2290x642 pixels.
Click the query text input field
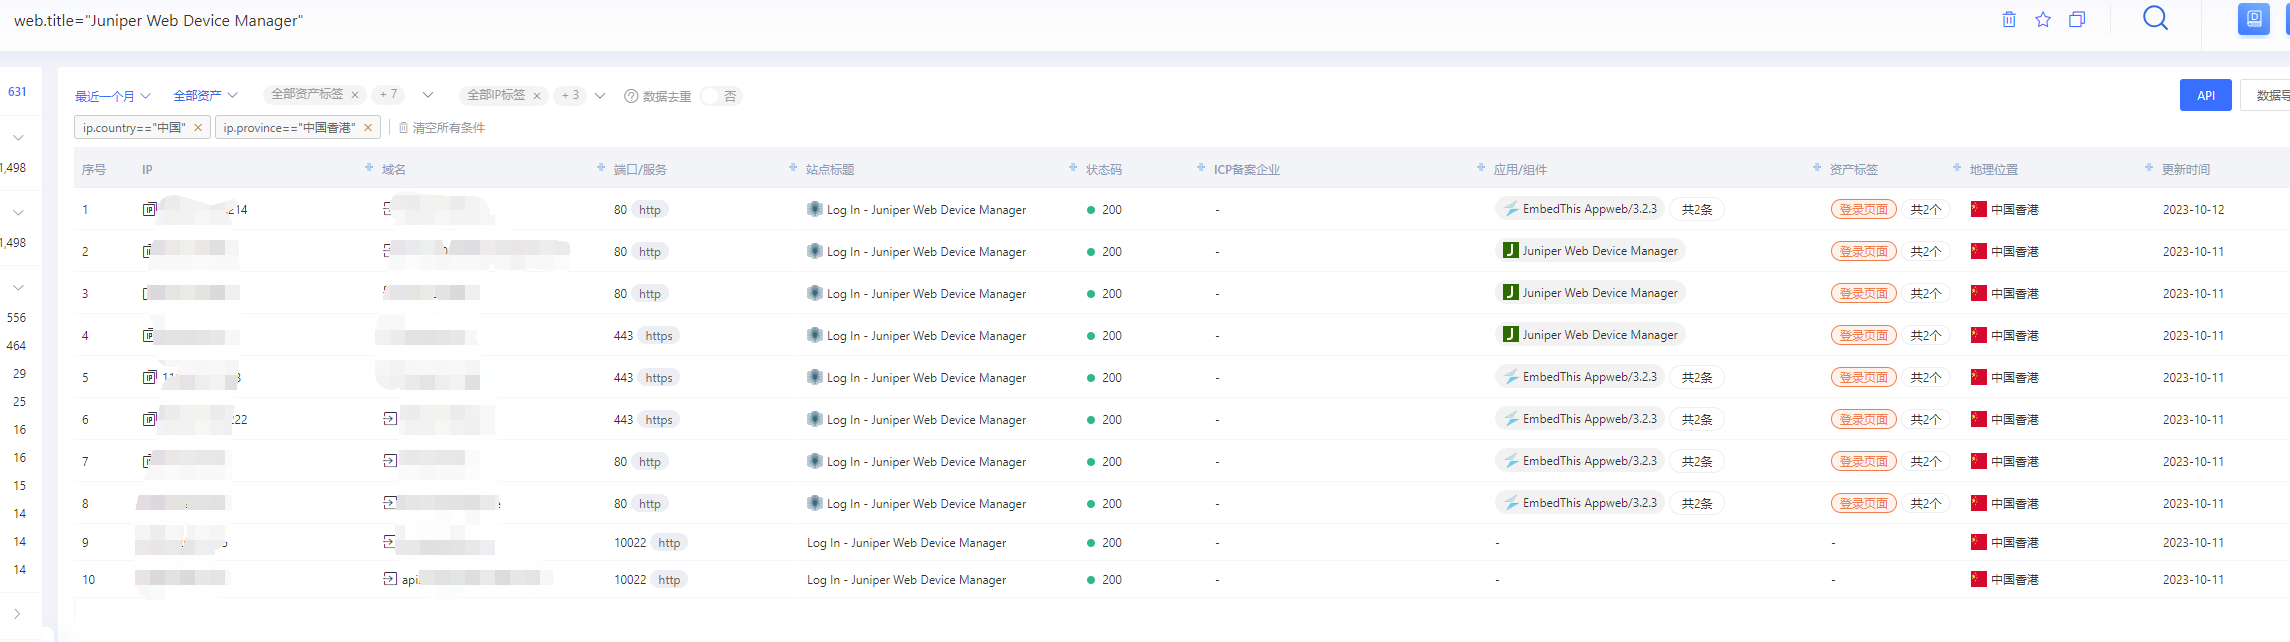coord(990,20)
